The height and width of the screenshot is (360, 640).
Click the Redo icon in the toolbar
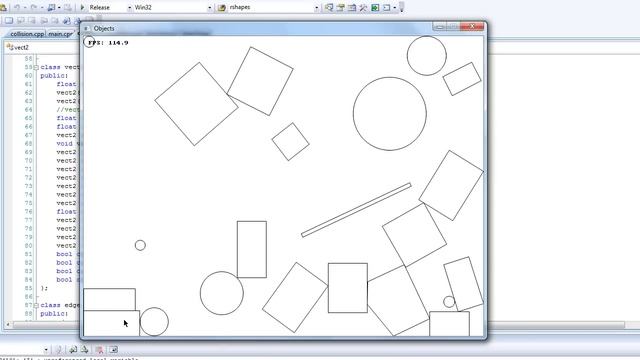pyautogui.click(x=34, y=7)
